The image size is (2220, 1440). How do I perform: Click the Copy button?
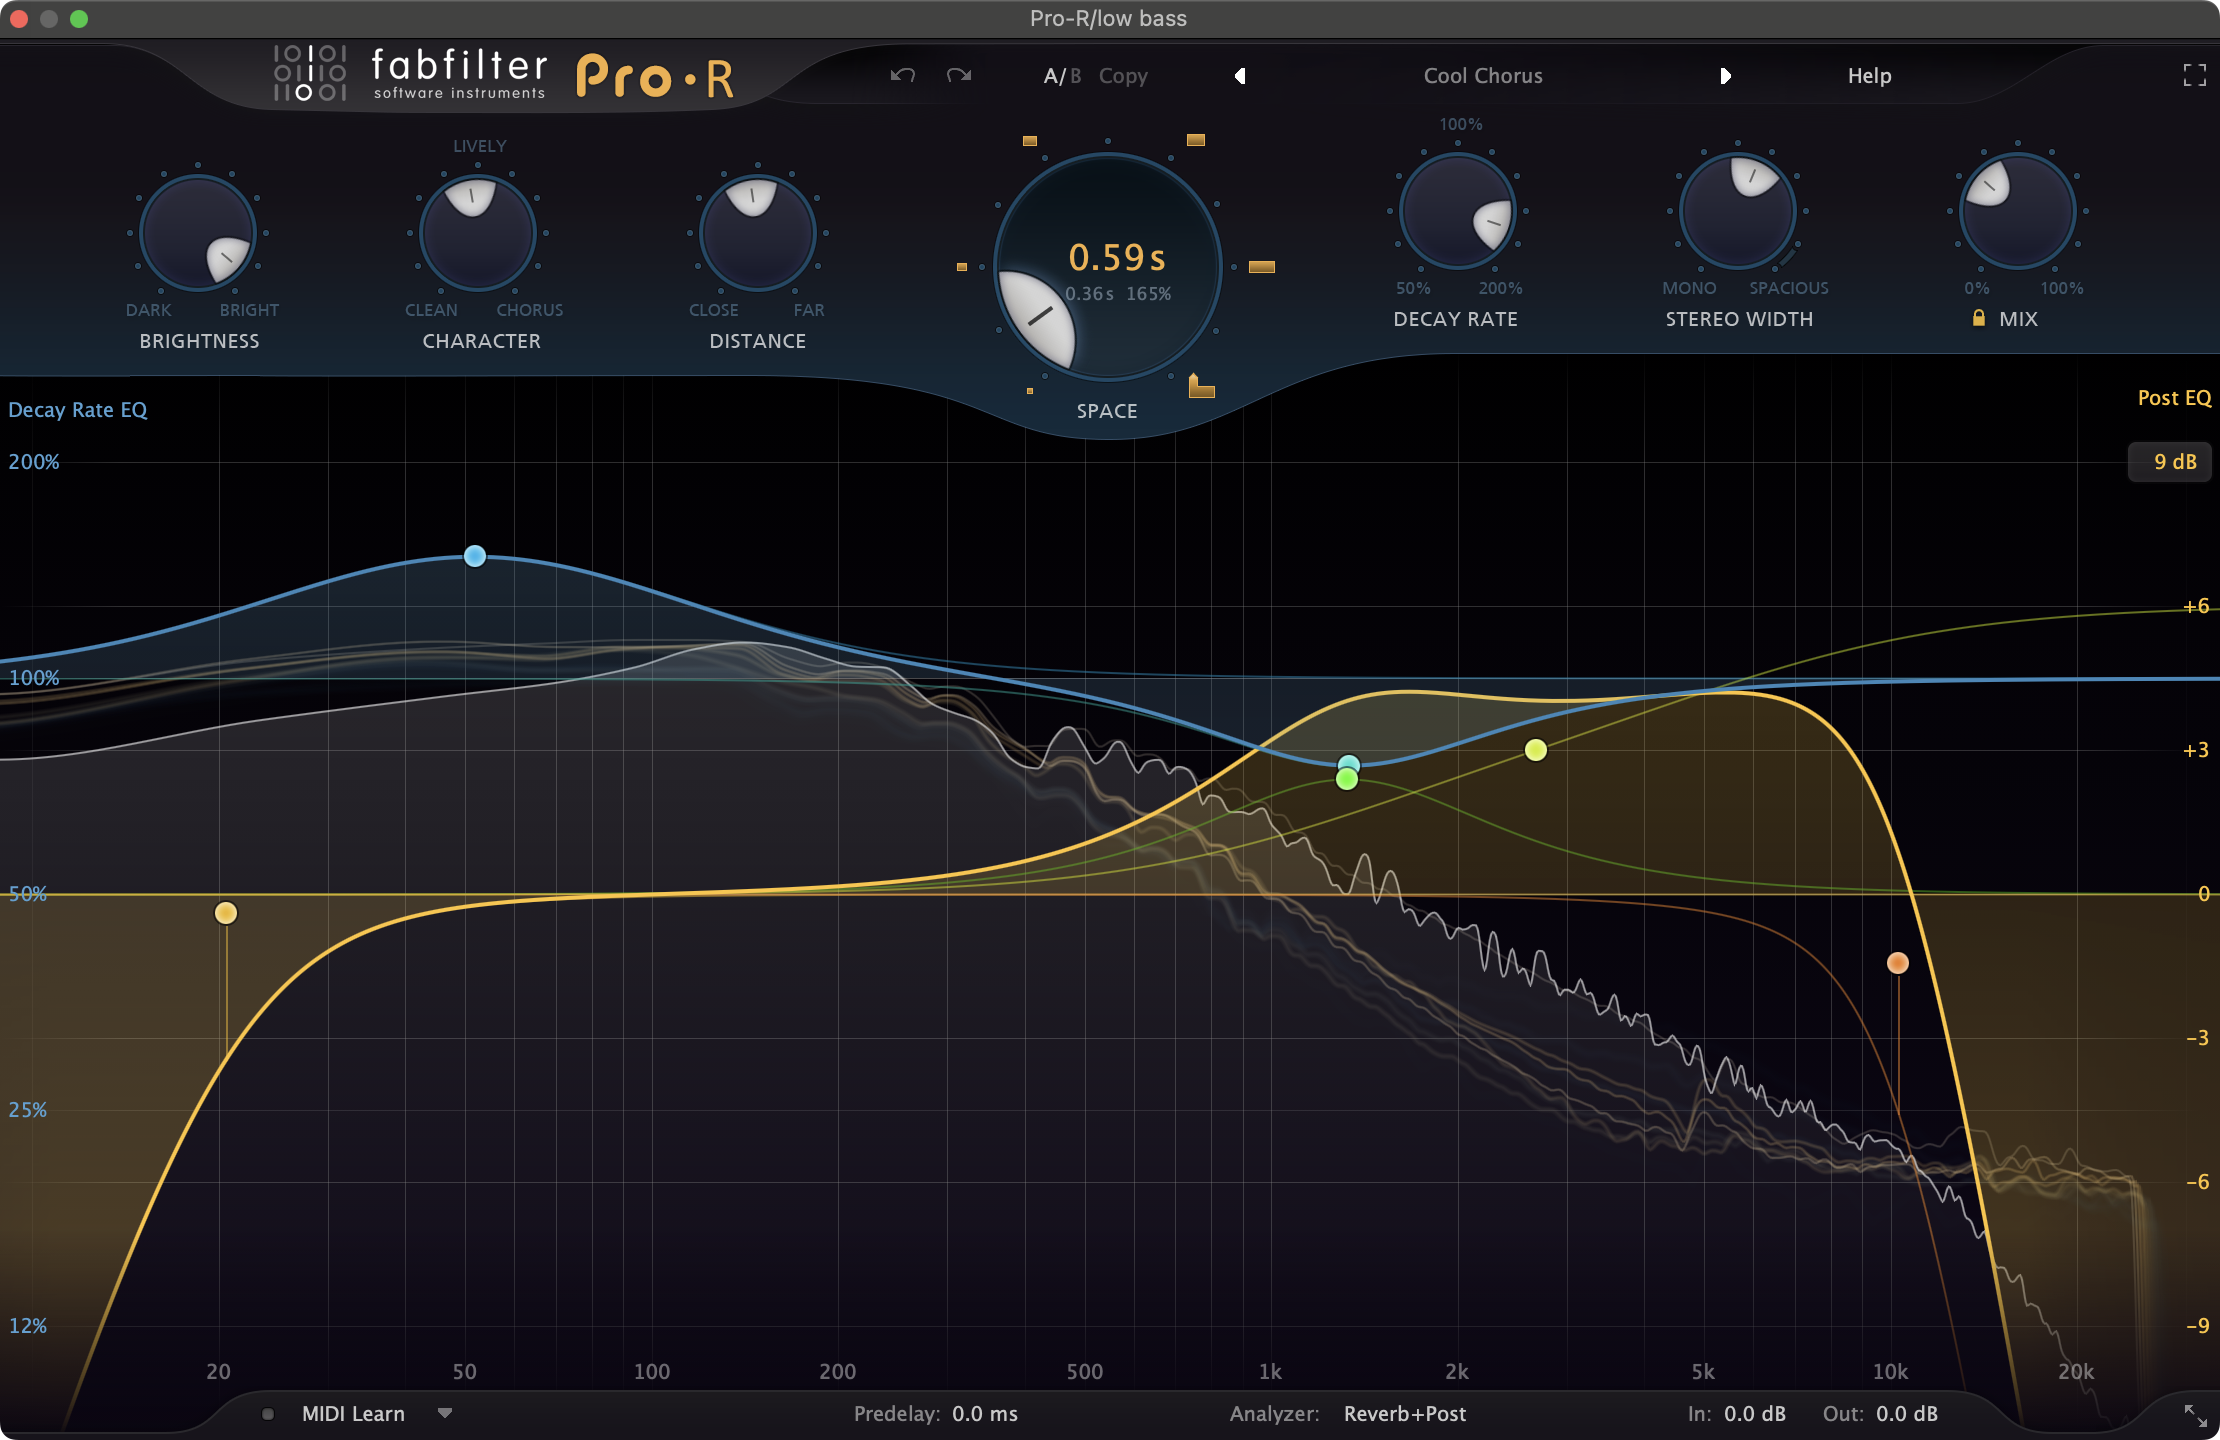click(x=1123, y=76)
